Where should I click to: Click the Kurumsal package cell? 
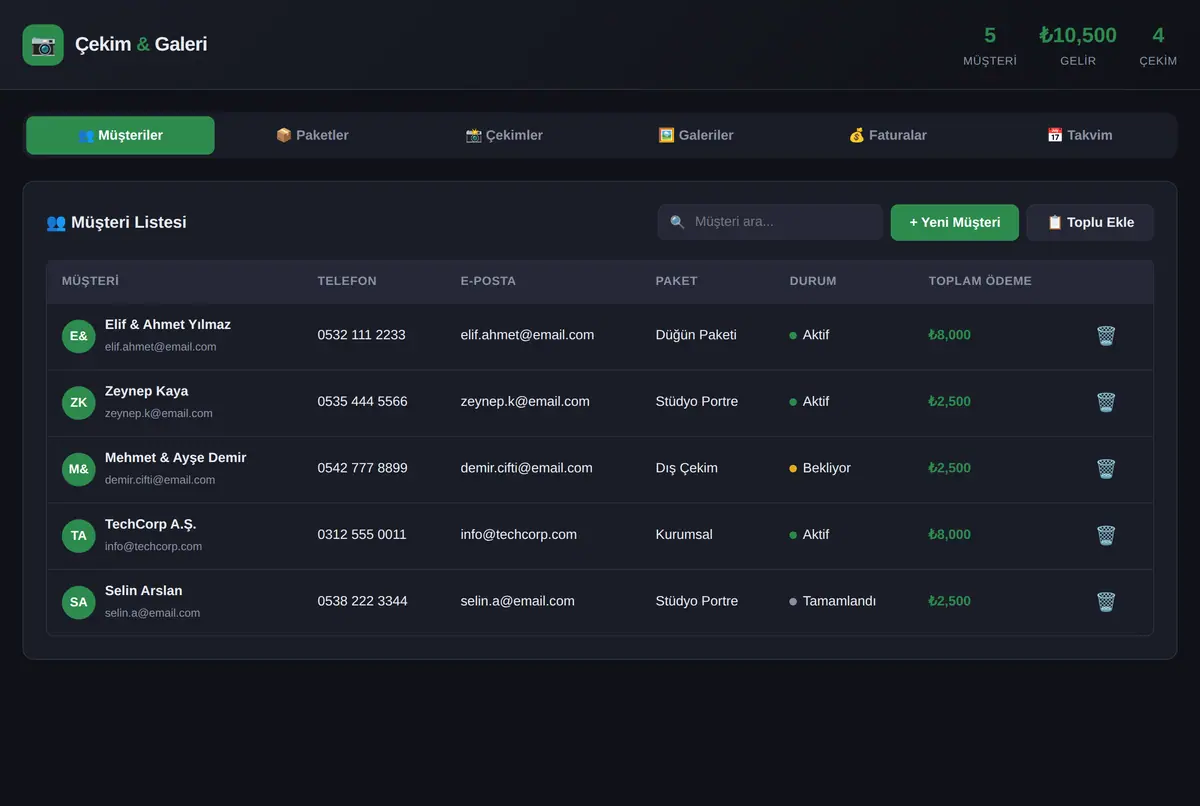point(684,535)
